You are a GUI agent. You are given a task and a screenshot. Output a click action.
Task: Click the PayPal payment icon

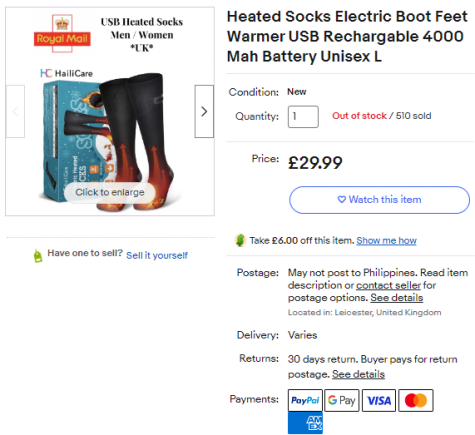click(x=305, y=400)
